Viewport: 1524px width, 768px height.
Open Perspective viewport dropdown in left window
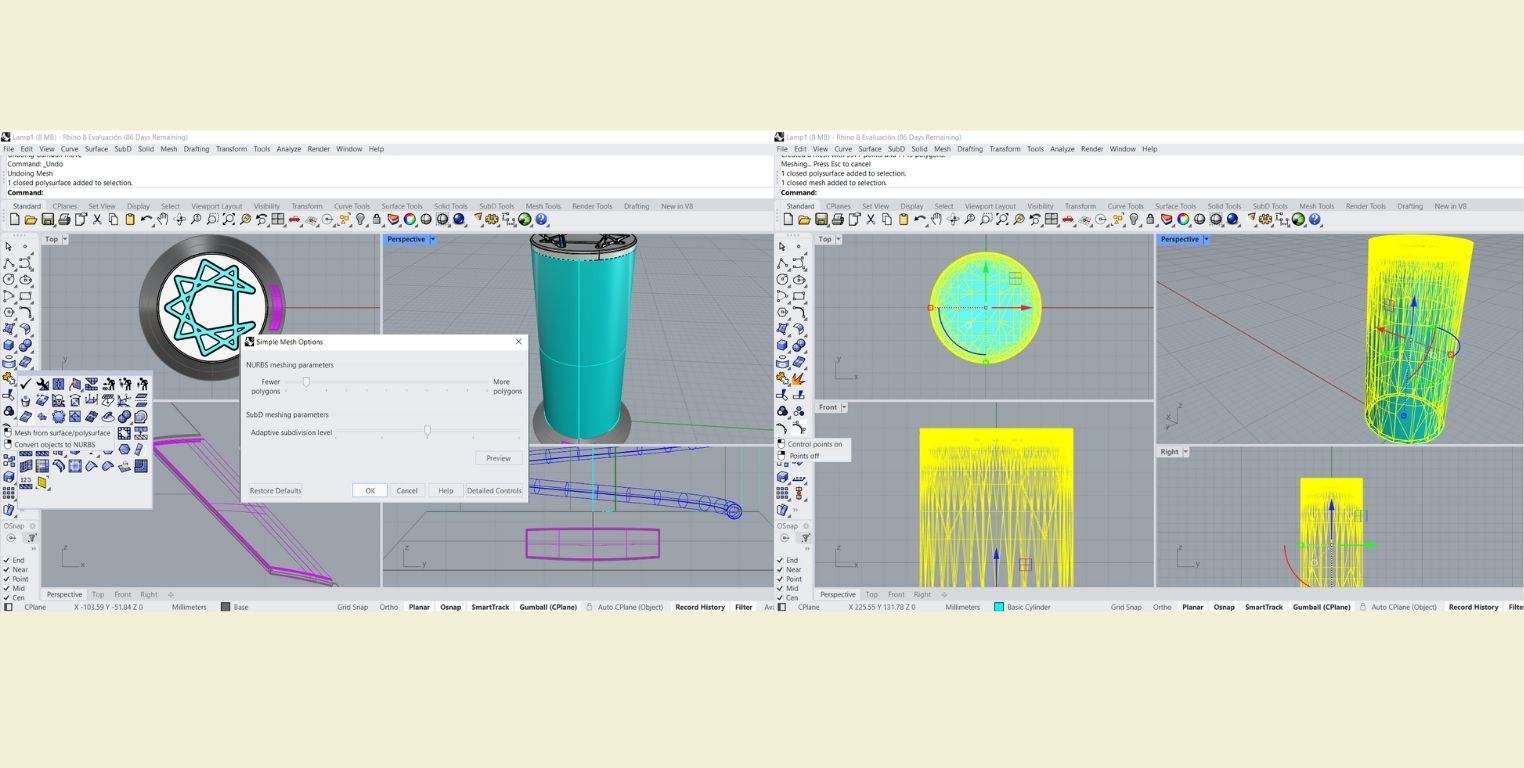coord(432,239)
